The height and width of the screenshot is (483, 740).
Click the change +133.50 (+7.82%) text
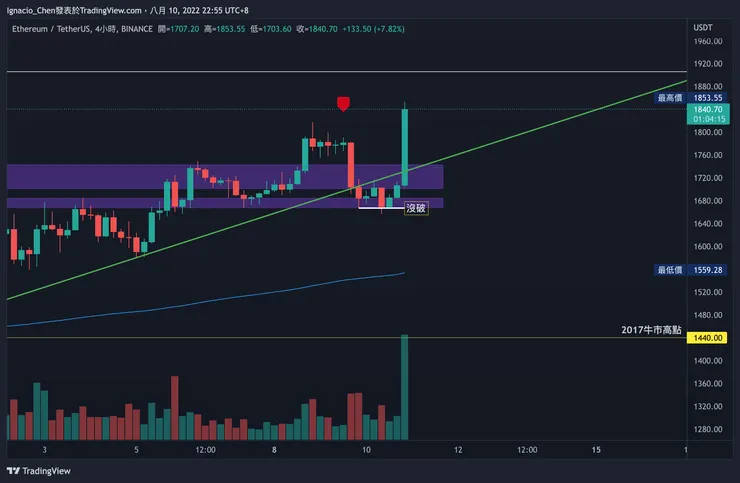tap(373, 29)
